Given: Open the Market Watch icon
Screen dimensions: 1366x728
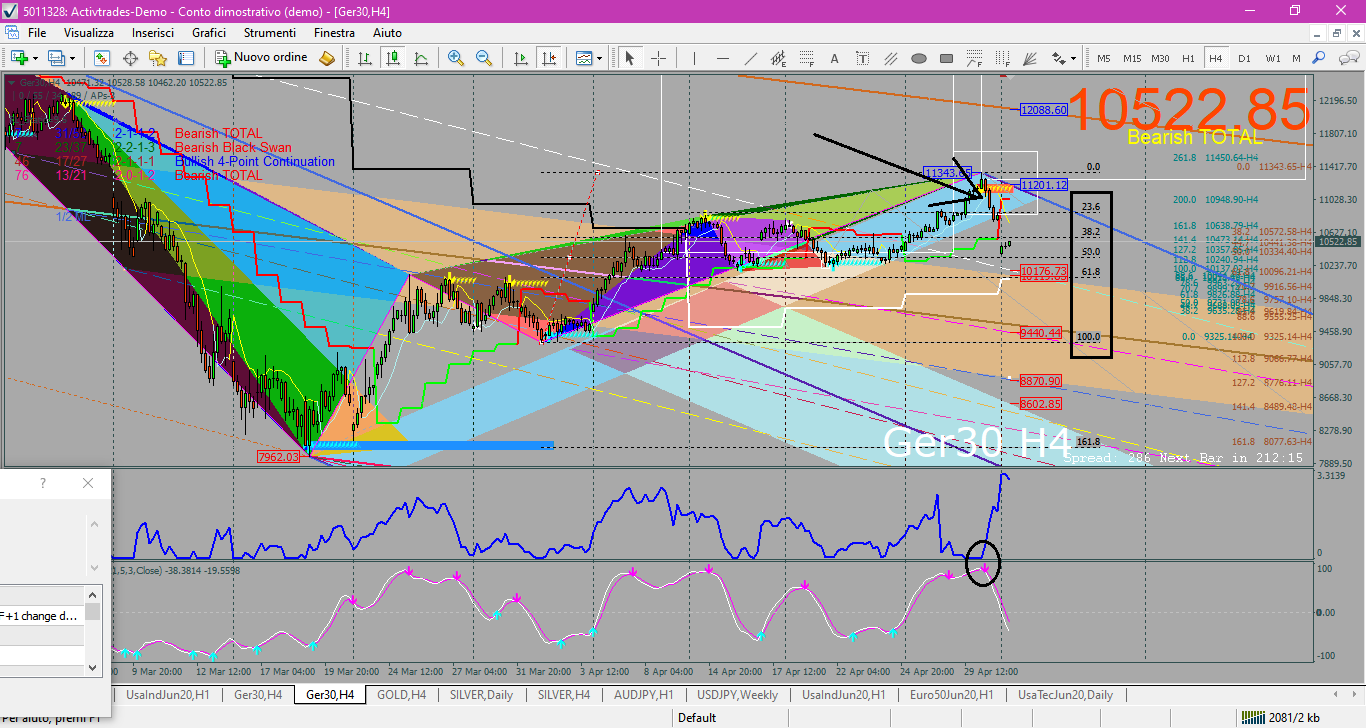Looking at the screenshot, I should coord(102,58).
